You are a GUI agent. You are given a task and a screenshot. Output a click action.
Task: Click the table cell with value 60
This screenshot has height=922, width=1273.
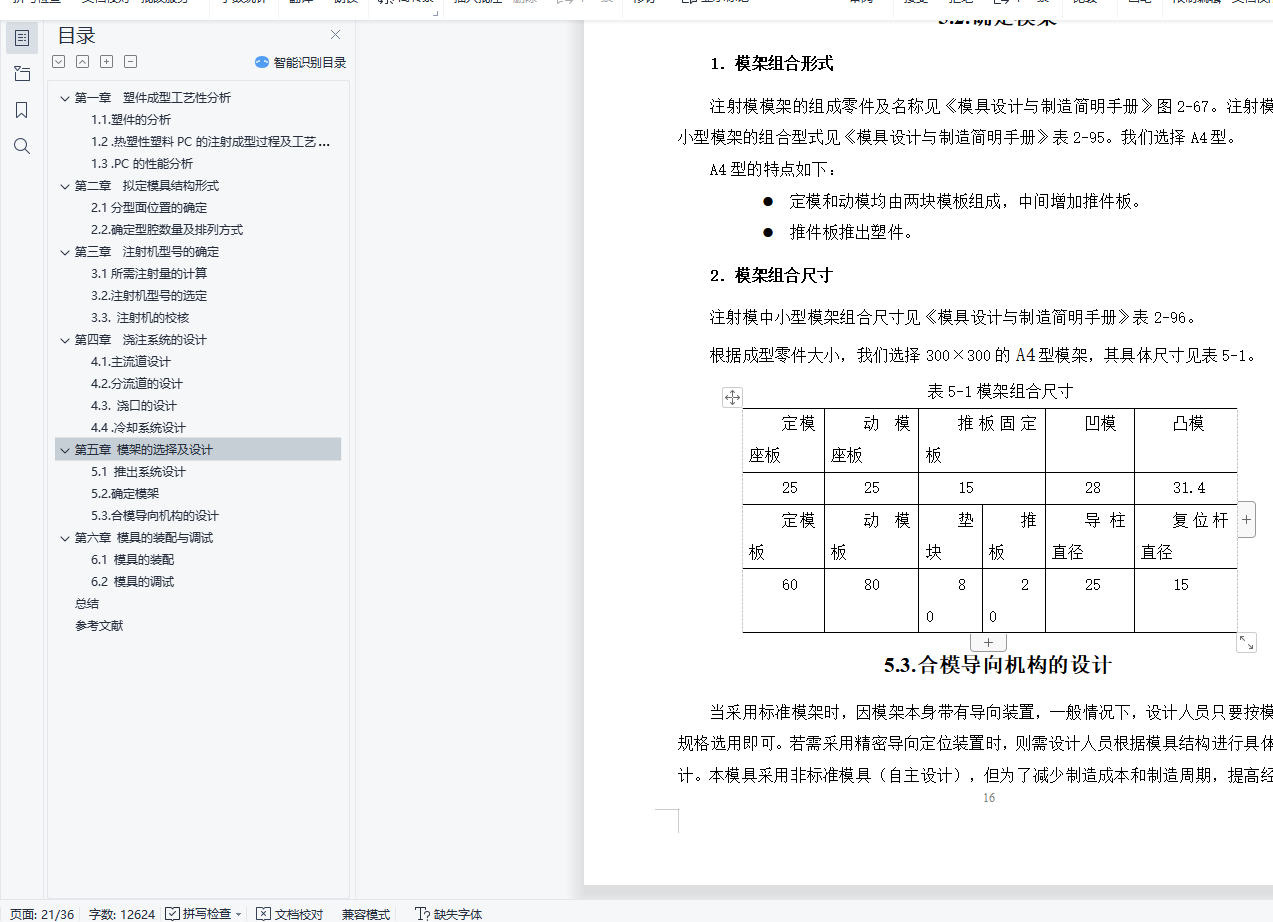(x=784, y=600)
